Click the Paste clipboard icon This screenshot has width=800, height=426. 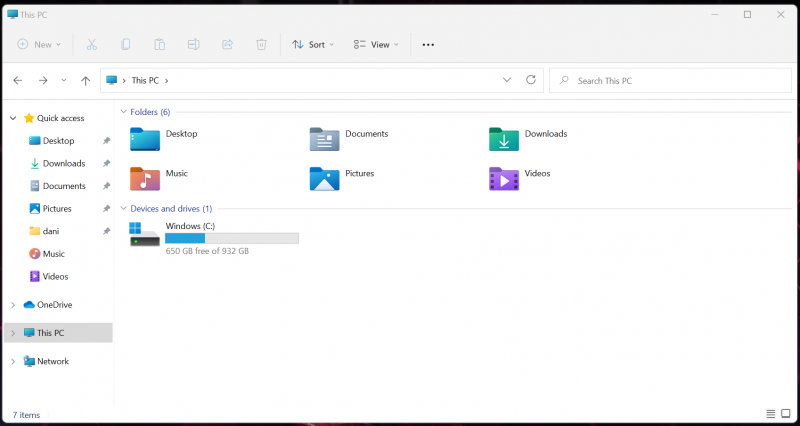[x=160, y=44]
